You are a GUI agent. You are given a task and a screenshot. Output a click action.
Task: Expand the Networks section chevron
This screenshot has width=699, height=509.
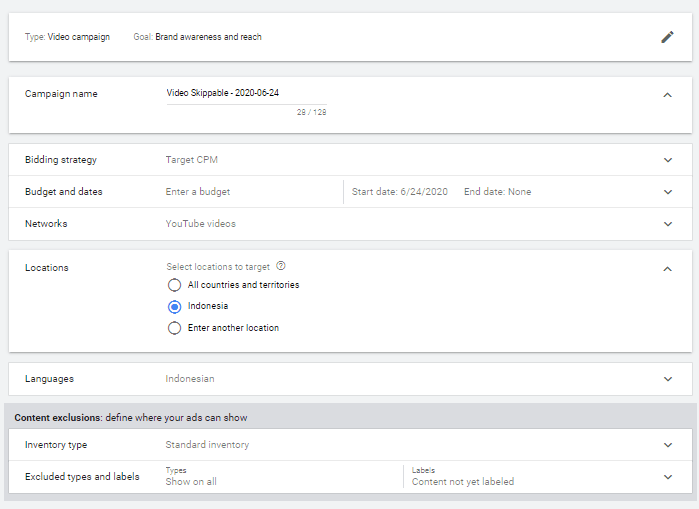(668, 224)
